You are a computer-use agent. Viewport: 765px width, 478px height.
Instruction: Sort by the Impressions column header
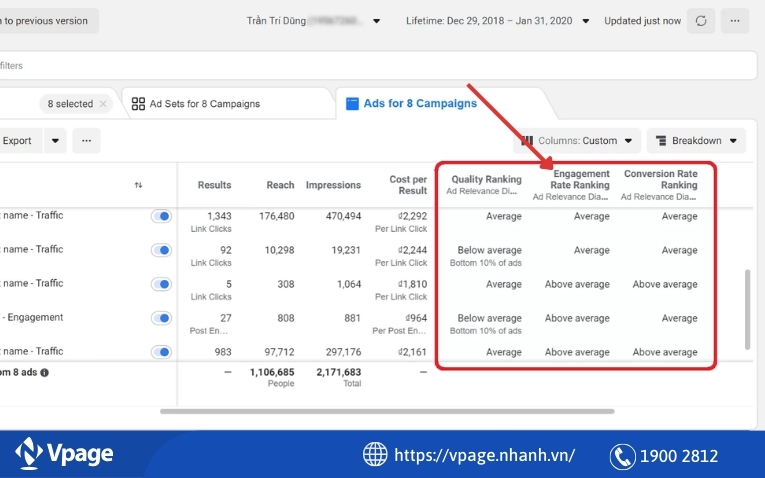coord(333,185)
